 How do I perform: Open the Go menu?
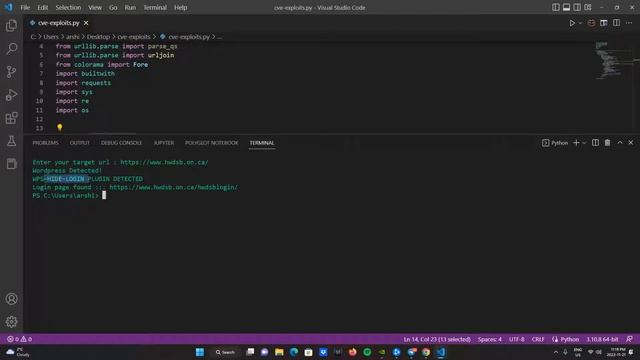tap(113, 7)
